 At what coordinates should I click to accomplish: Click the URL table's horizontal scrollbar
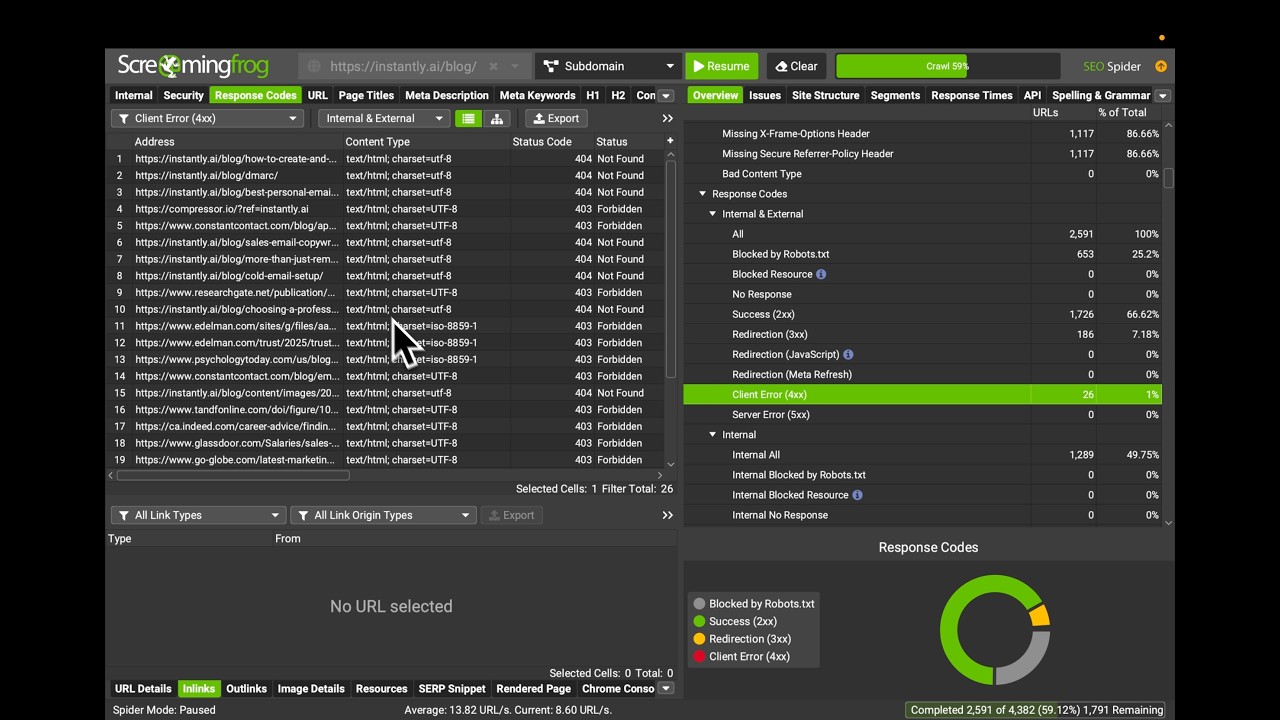click(x=233, y=475)
